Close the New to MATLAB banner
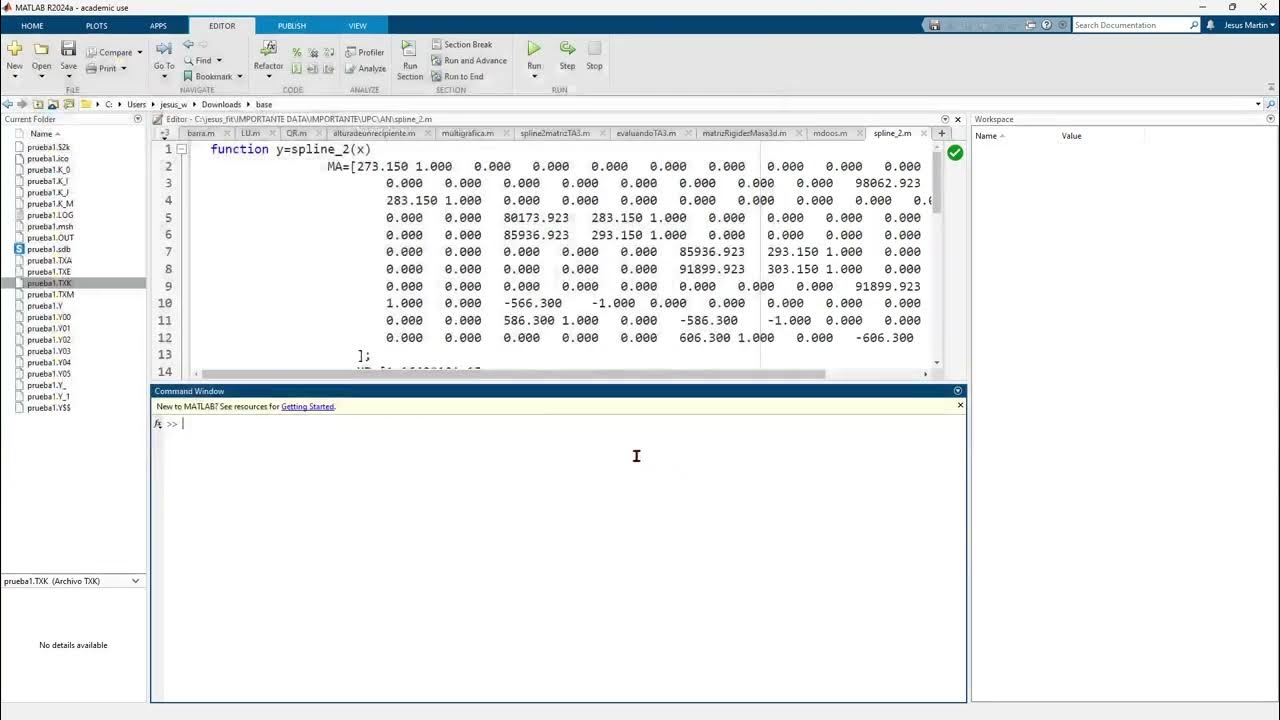The image size is (1280, 720). (x=960, y=405)
